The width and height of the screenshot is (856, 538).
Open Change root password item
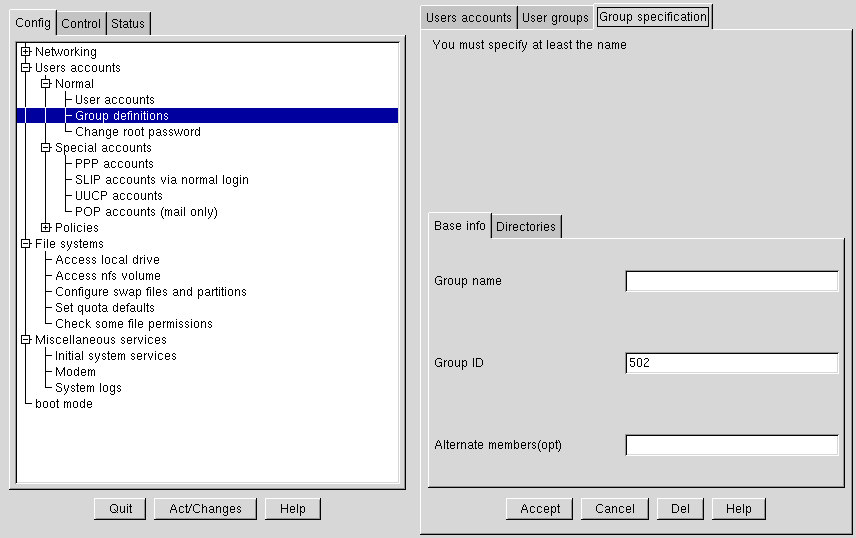tap(138, 132)
